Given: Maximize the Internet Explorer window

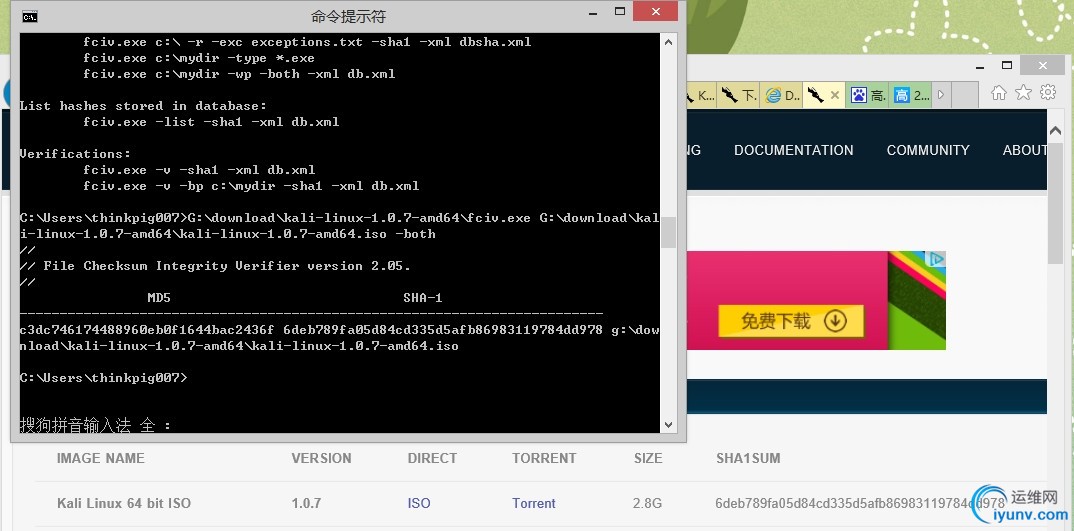Looking at the screenshot, I should pos(1006,66).
